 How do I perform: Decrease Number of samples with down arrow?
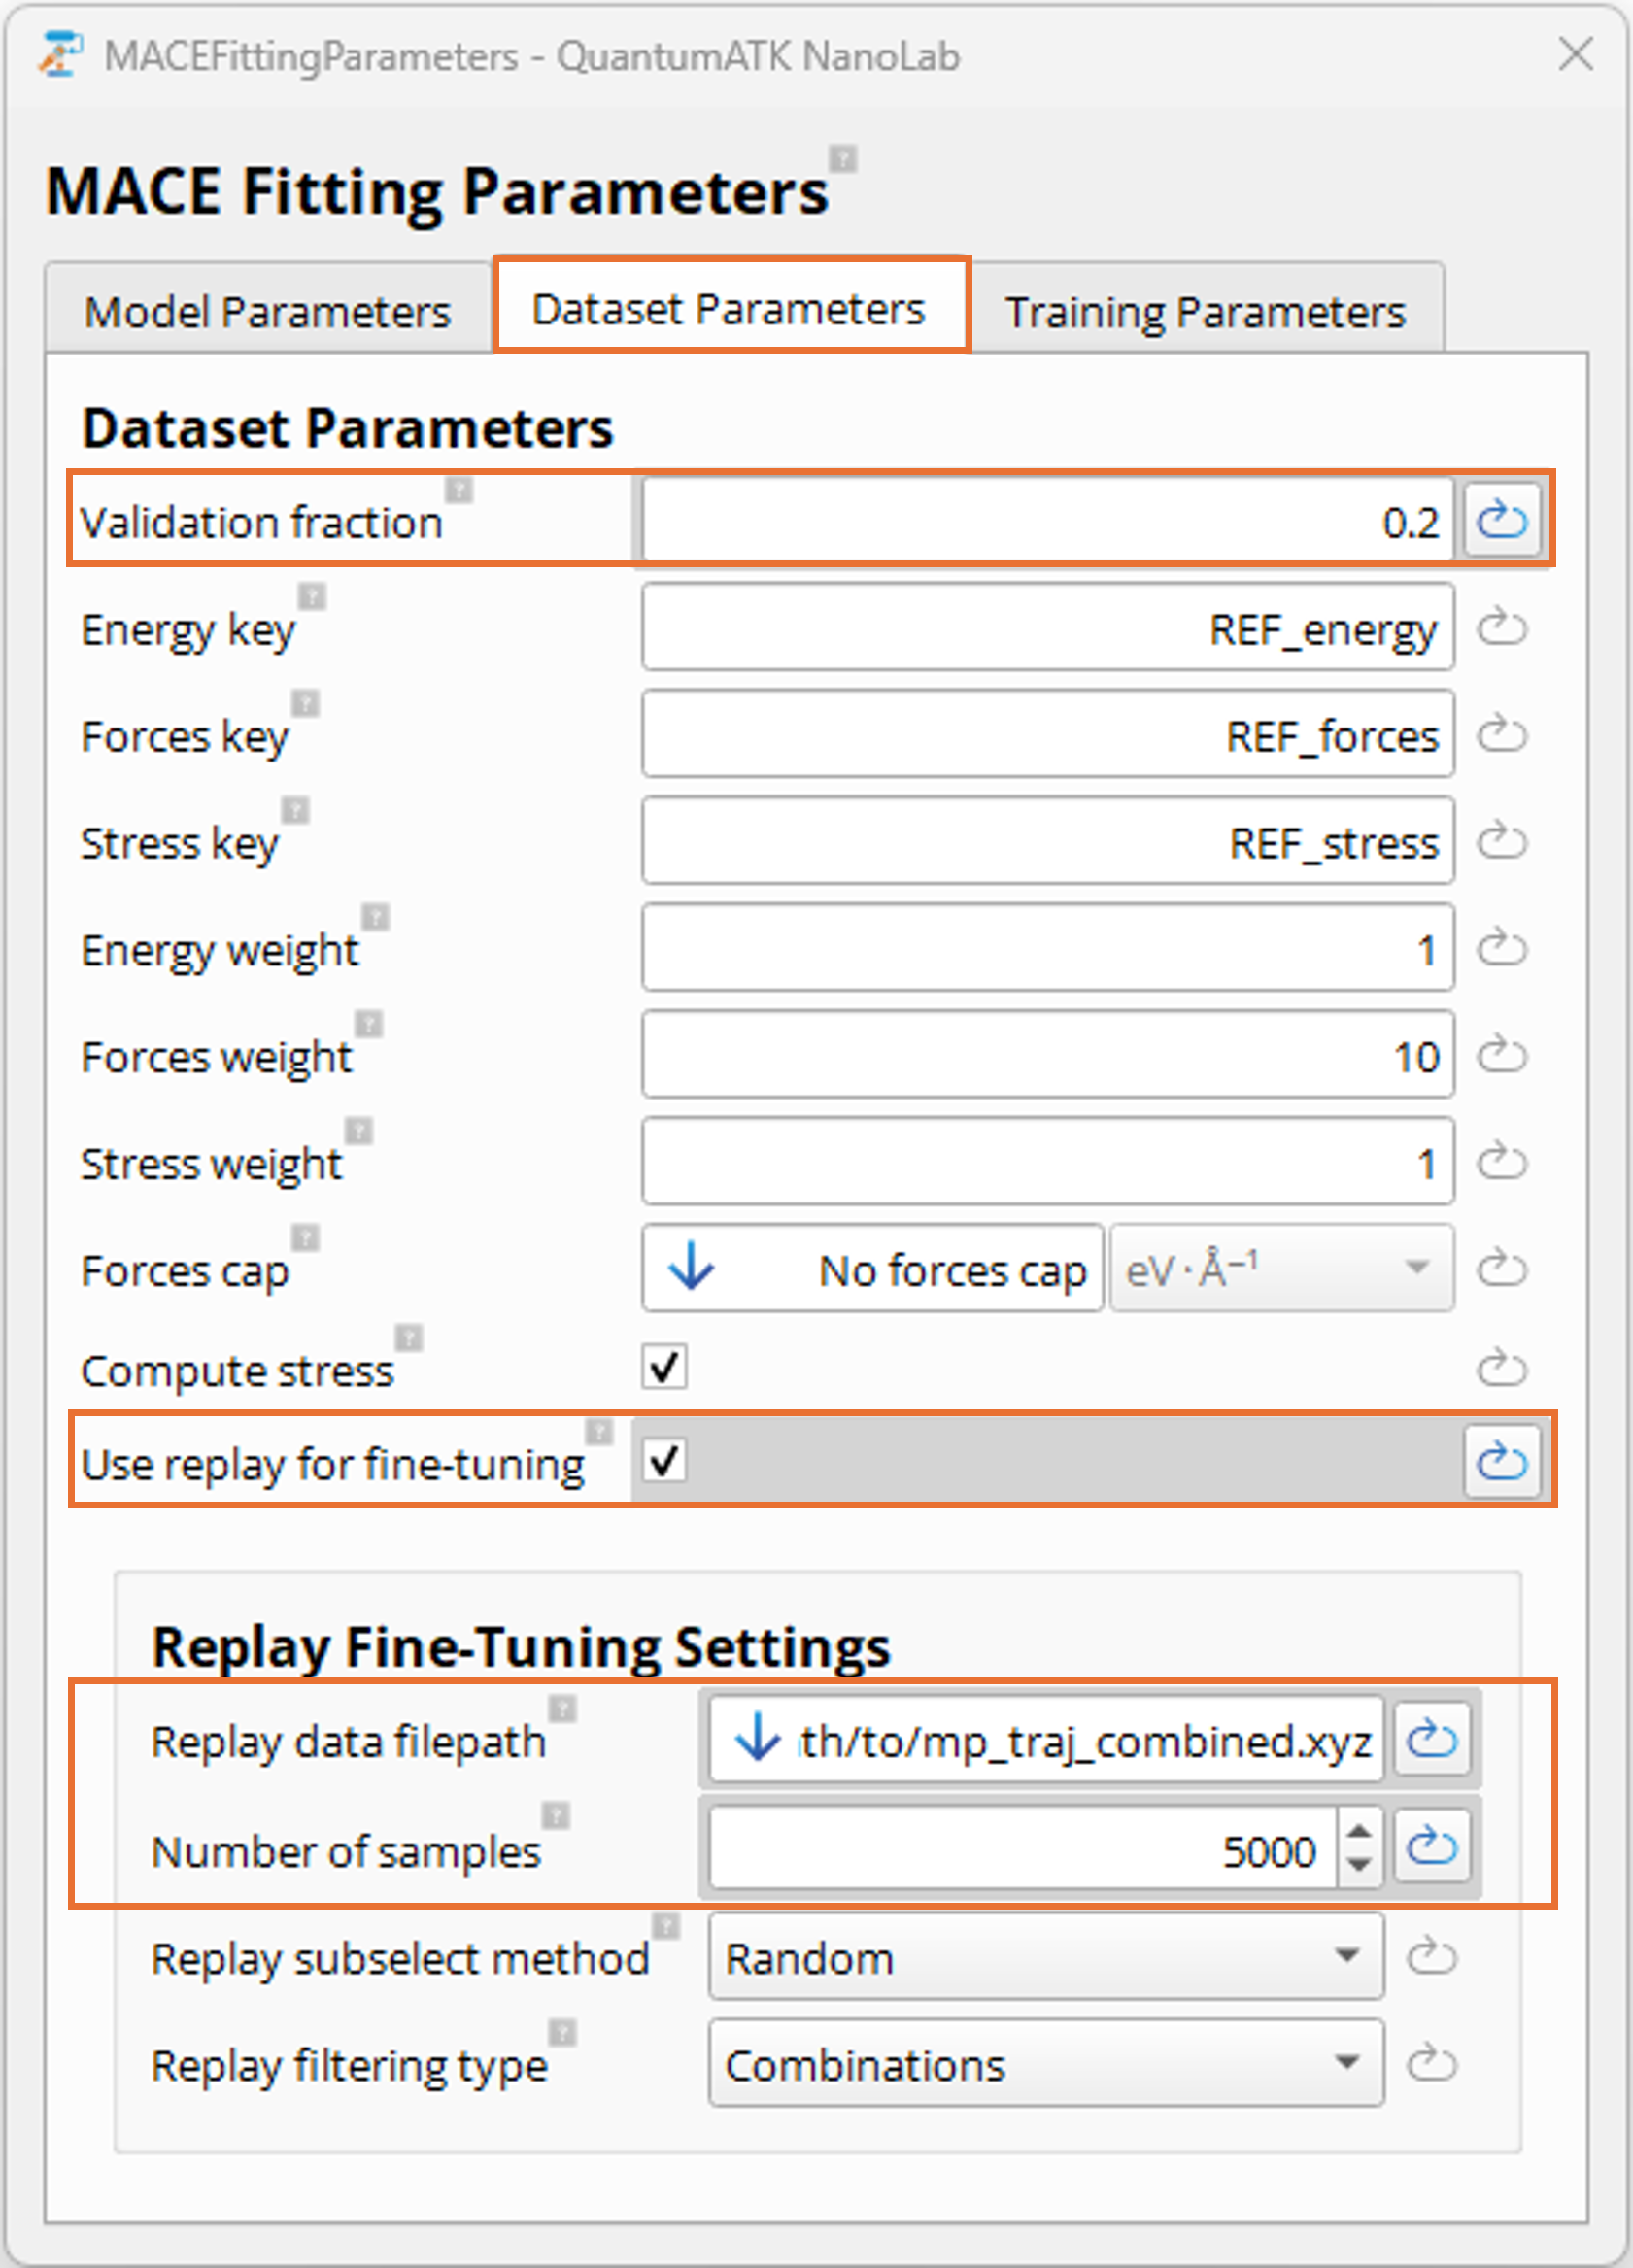coord(1358,1865)
